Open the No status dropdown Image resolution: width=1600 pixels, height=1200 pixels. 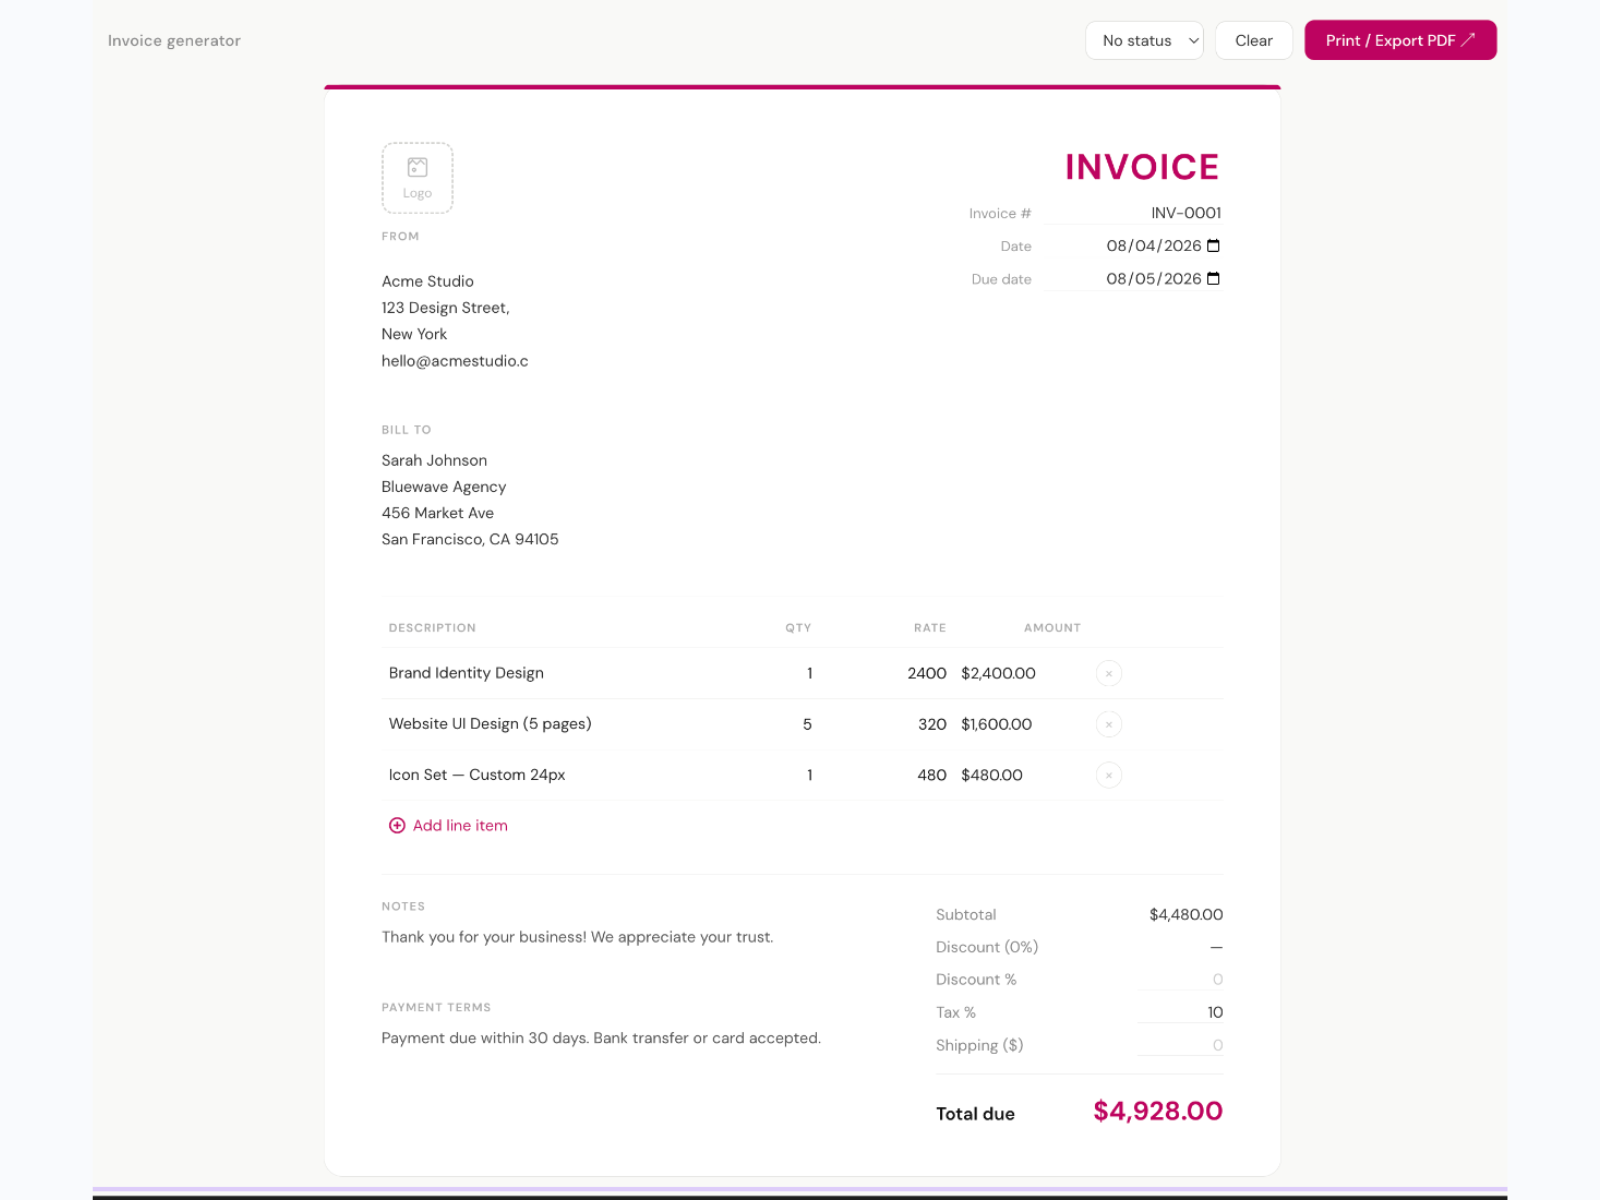pyautogui.click(x=1144, y=40)
